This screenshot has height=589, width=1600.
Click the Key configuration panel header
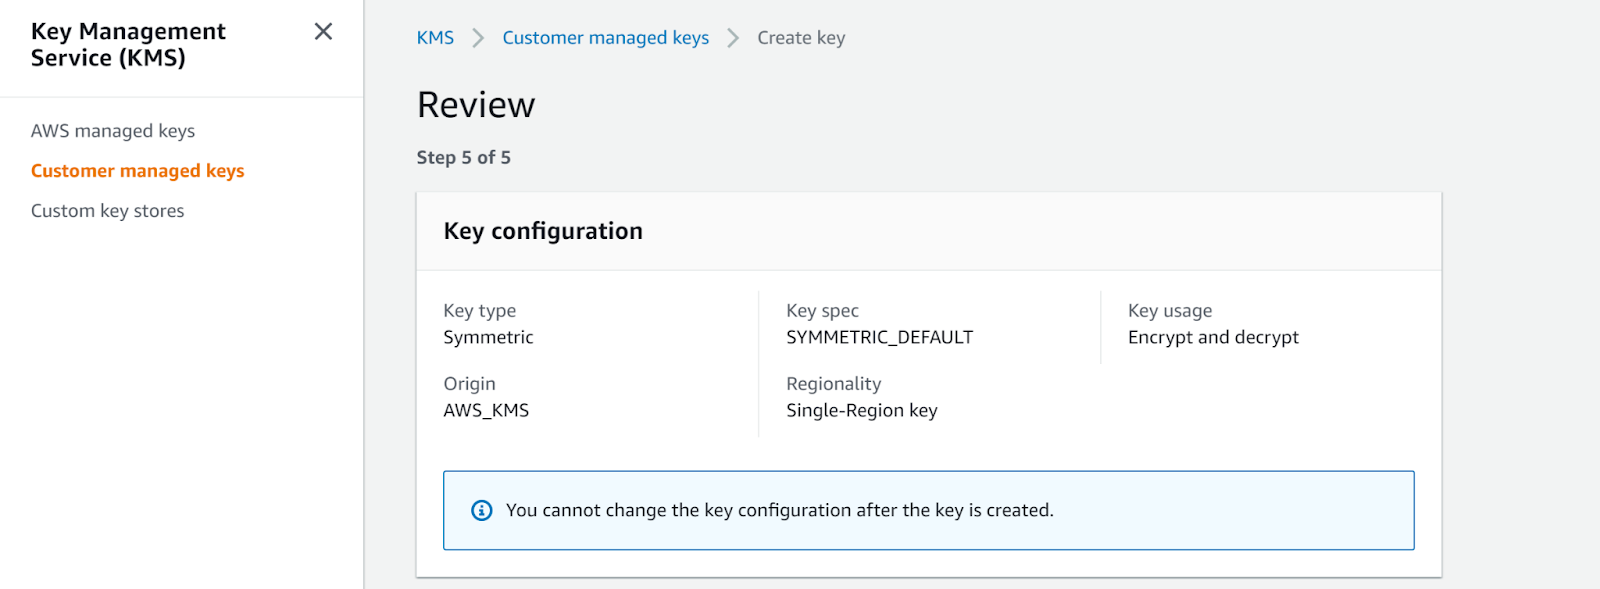point(543,231)
